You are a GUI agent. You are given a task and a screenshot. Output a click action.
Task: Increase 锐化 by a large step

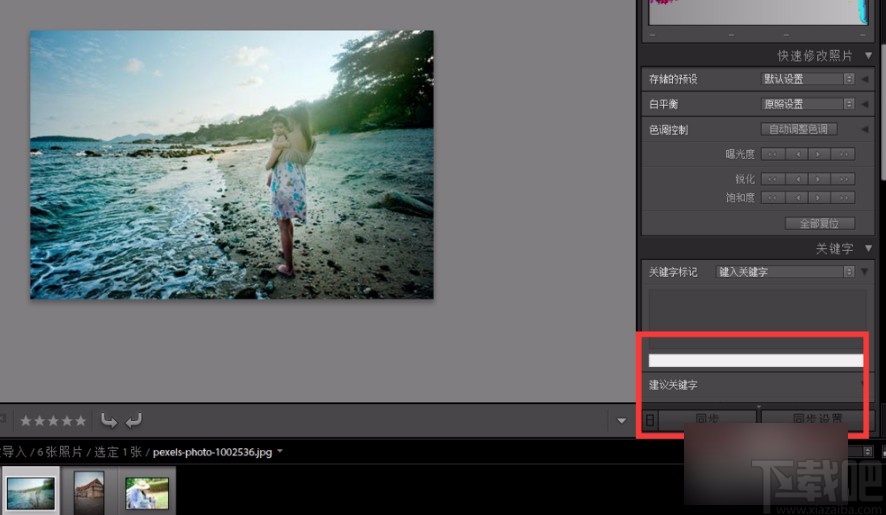843,179
